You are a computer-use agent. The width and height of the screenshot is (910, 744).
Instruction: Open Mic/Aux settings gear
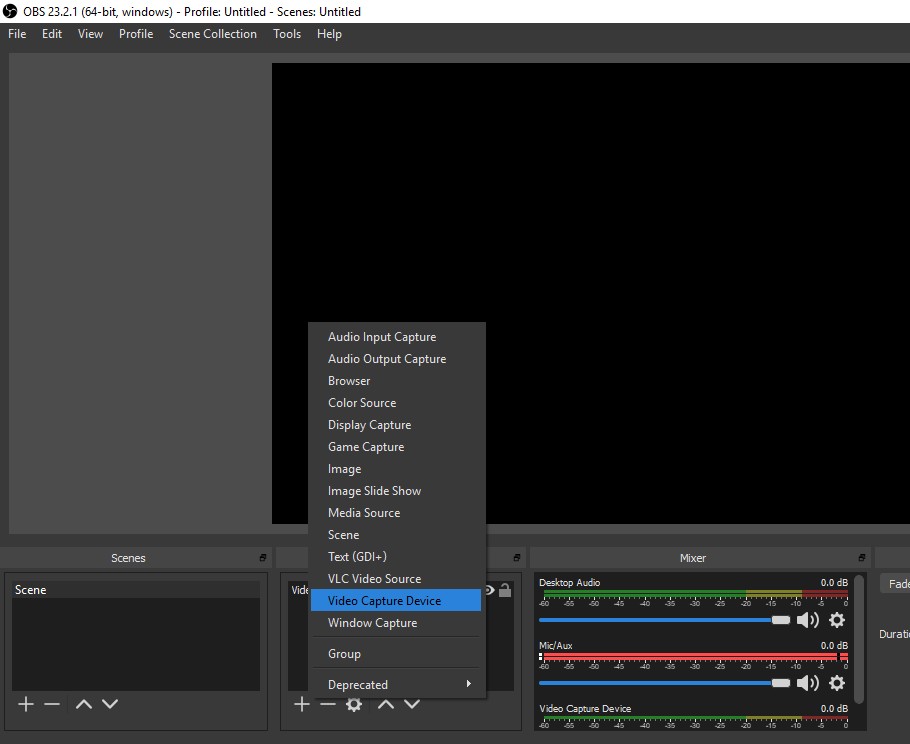click(x=836, y=683)
